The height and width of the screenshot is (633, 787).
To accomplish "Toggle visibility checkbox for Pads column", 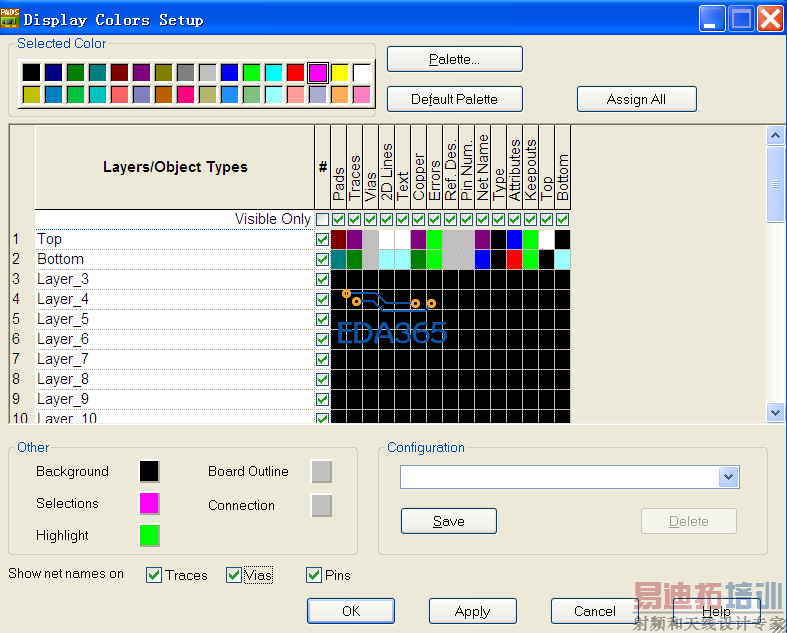I will click(338, 219).
